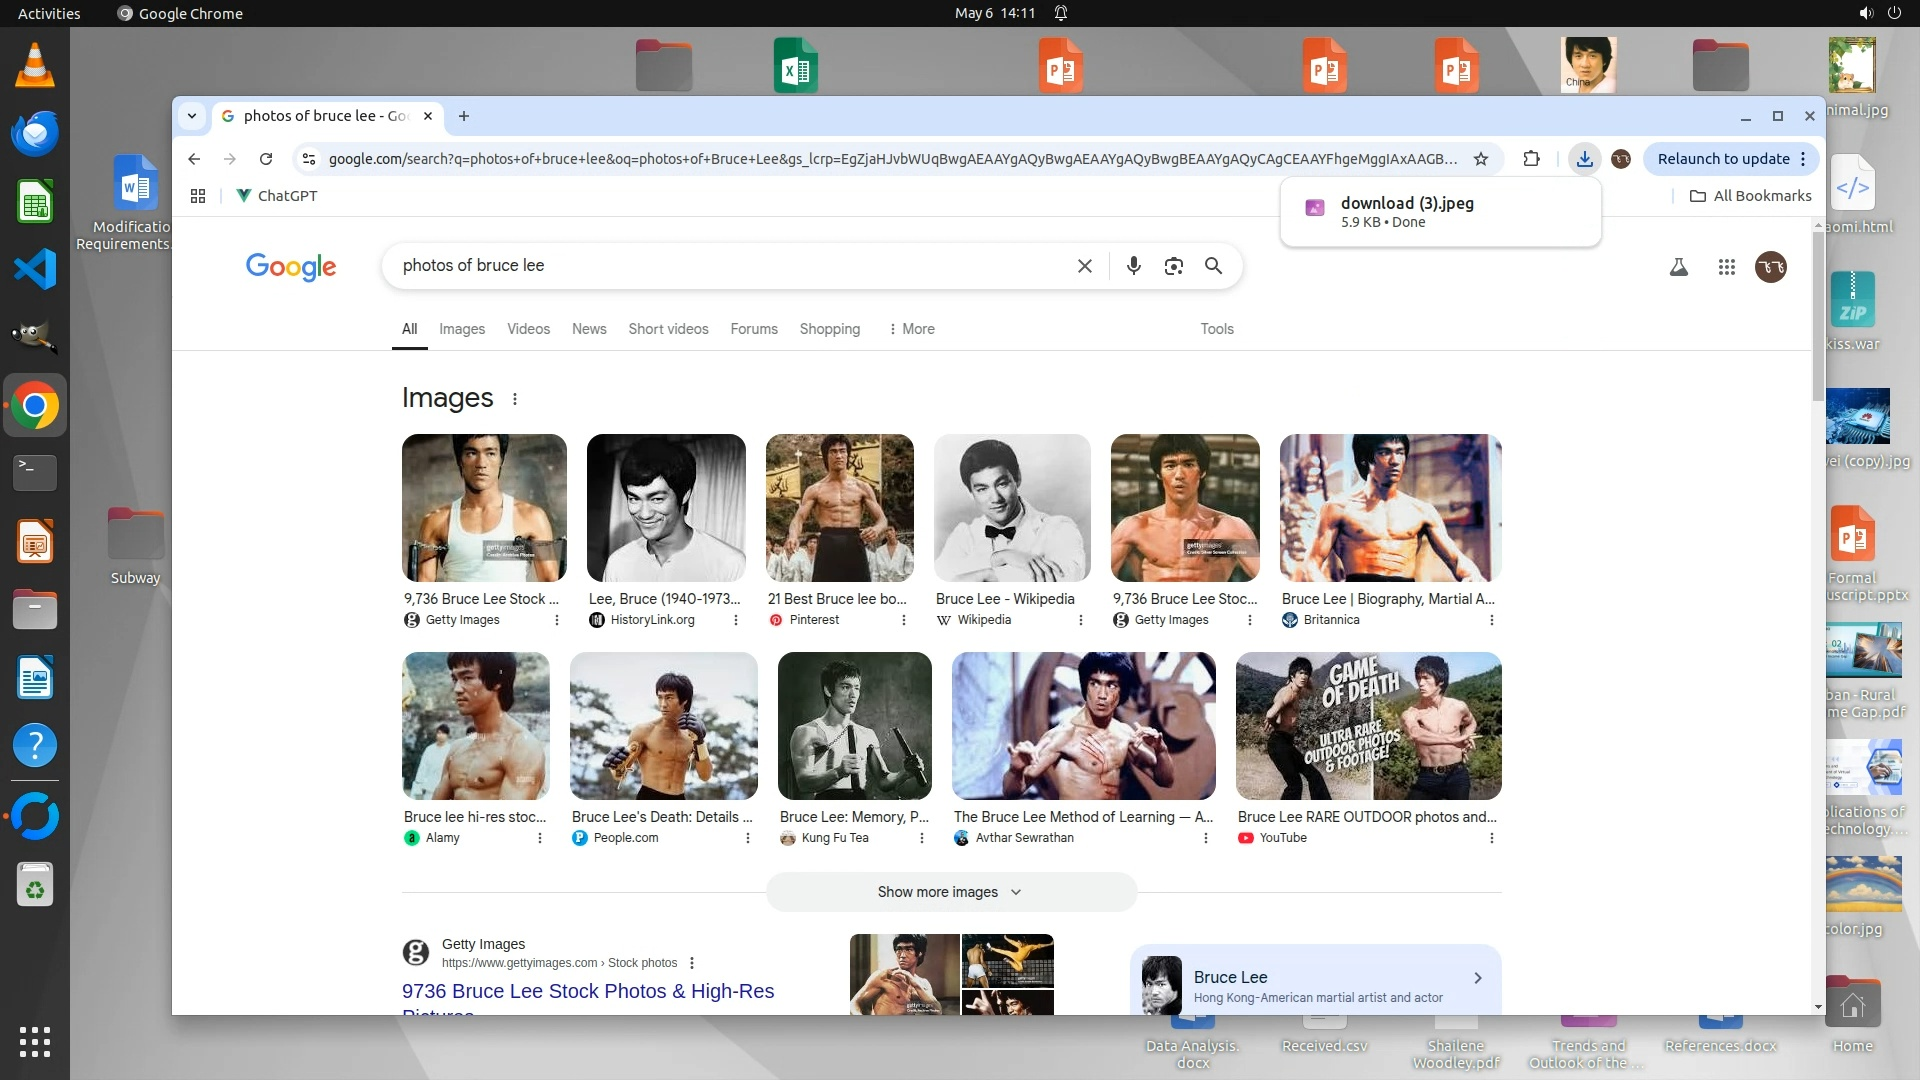Open Search Labs flask icon
The image size is (1920, 1080).
tap(1678, 267)
